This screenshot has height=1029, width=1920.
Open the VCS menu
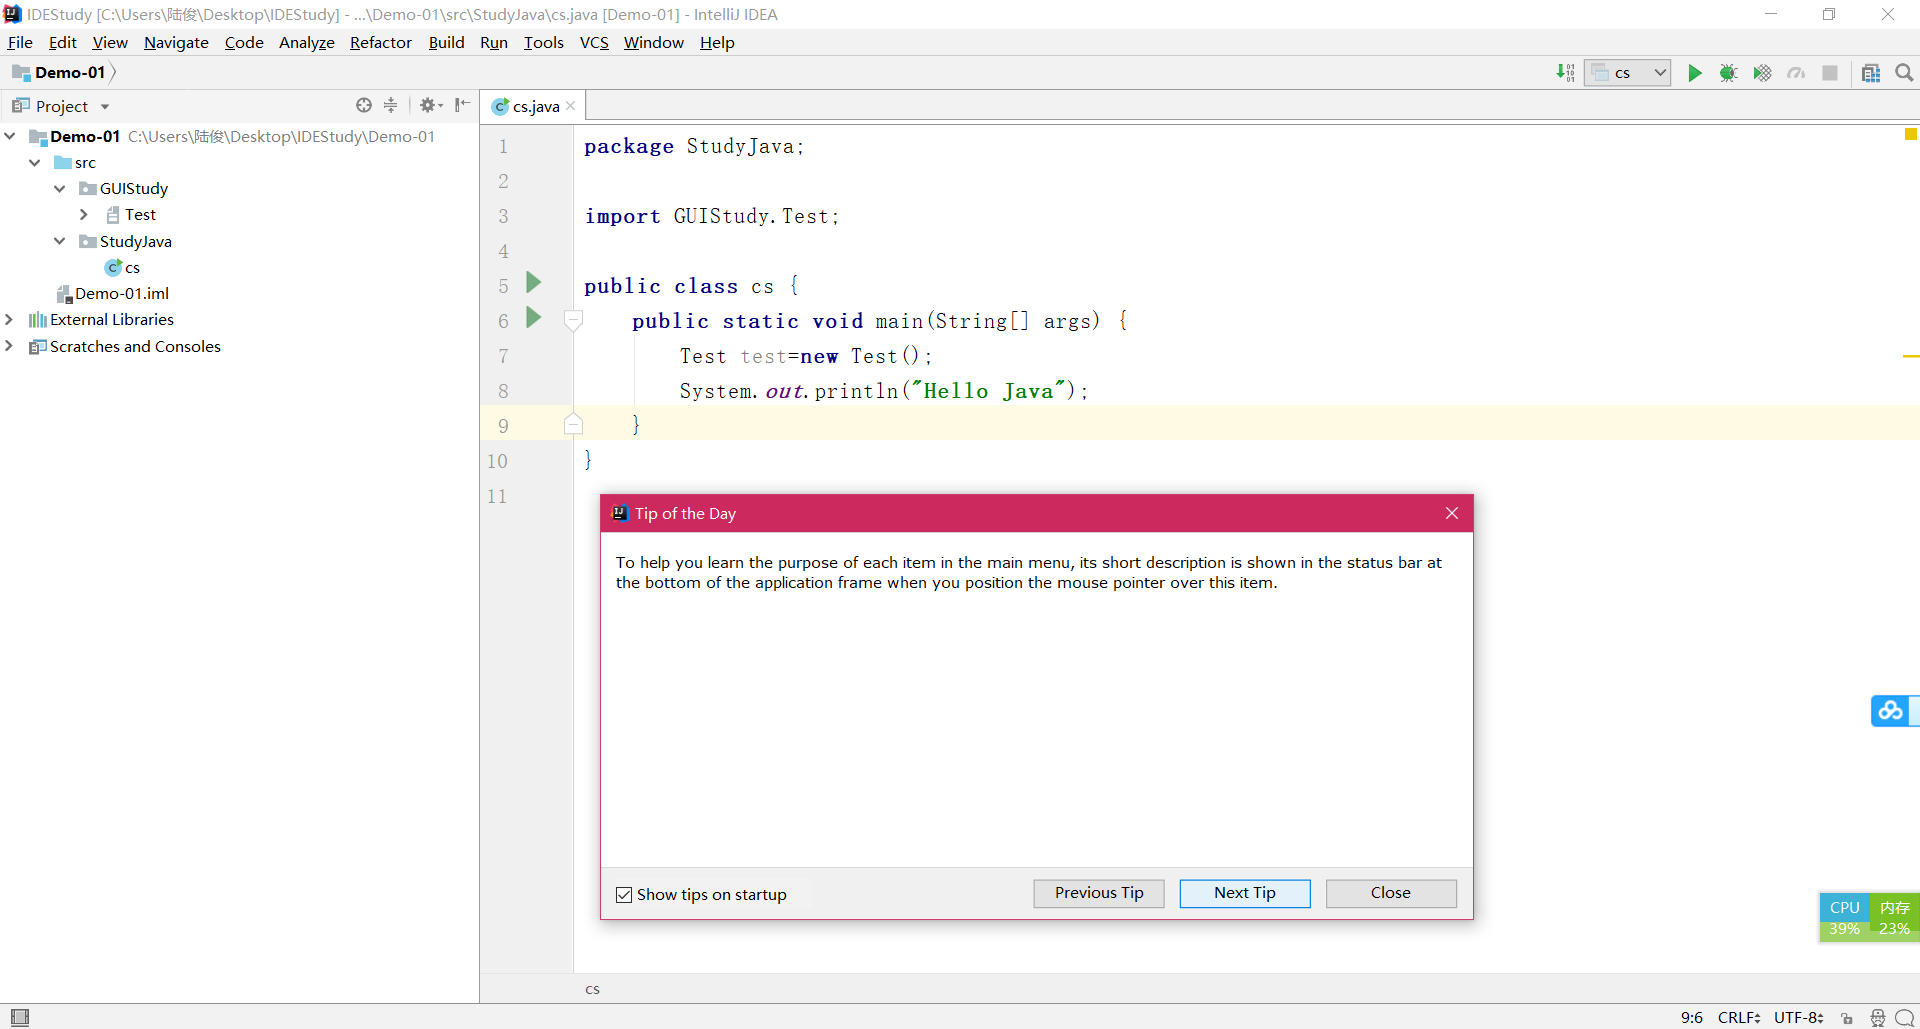(x=594, y=42)
